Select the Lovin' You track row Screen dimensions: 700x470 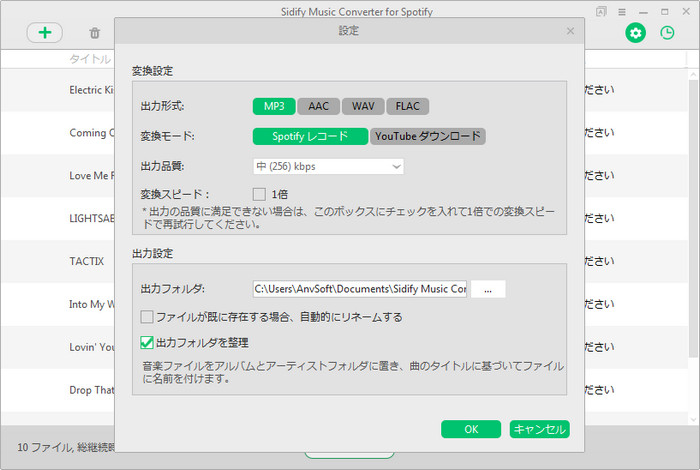click(x=58, y=347)
